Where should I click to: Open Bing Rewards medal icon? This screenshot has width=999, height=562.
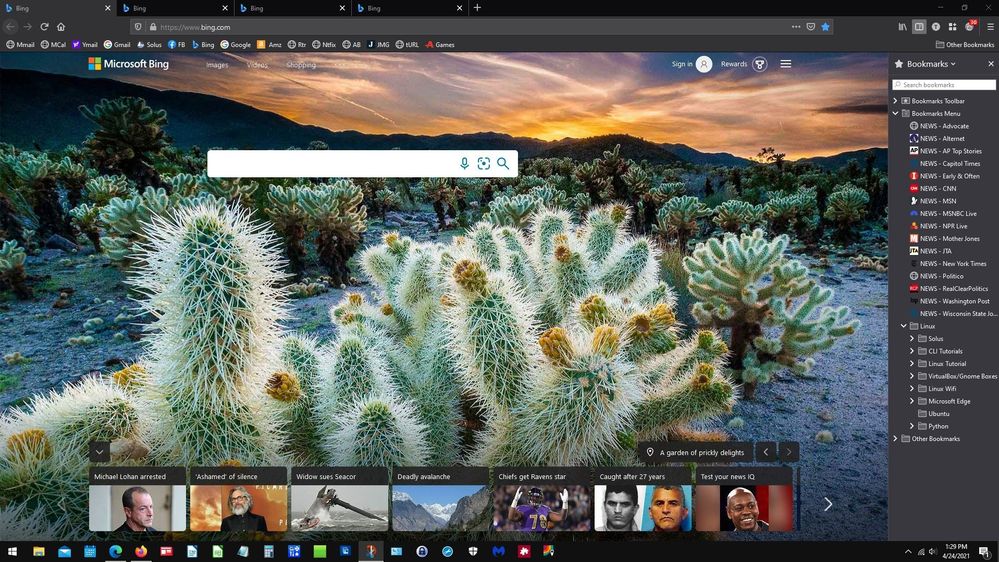tap(759, 64)
